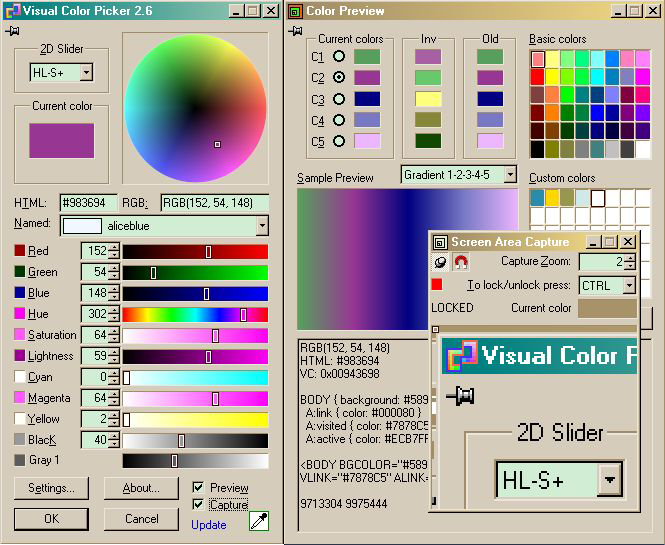Click the RGB value field
665x545 pixels.
[x=215, y=203]
